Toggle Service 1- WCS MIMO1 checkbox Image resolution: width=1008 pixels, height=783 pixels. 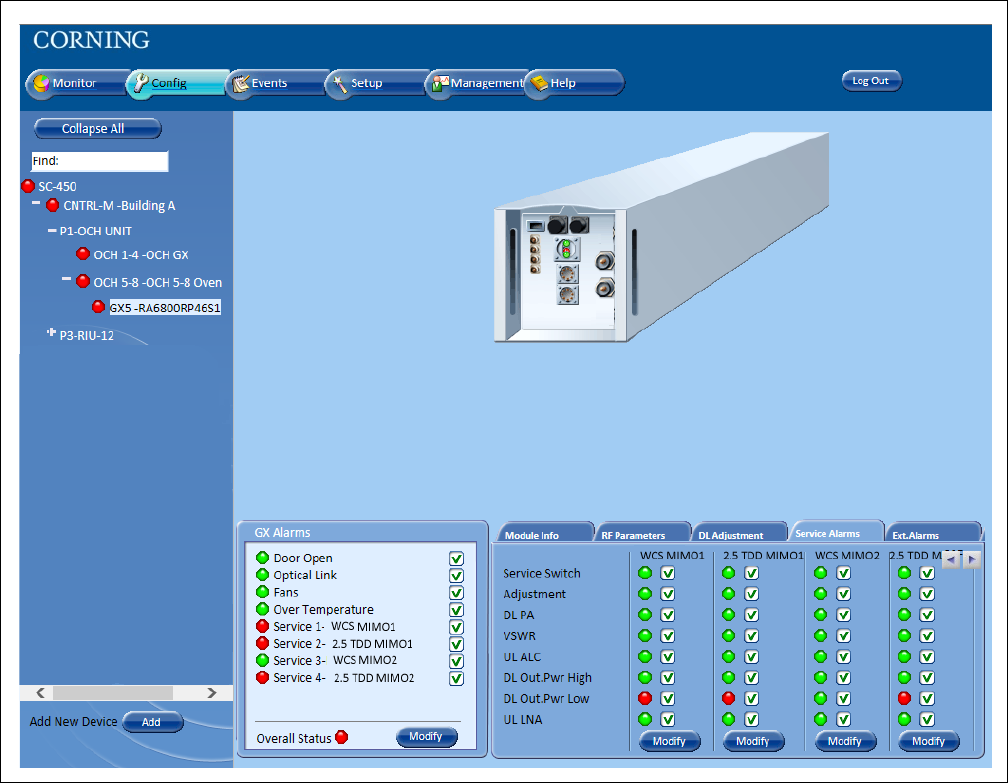pos(456,627)
